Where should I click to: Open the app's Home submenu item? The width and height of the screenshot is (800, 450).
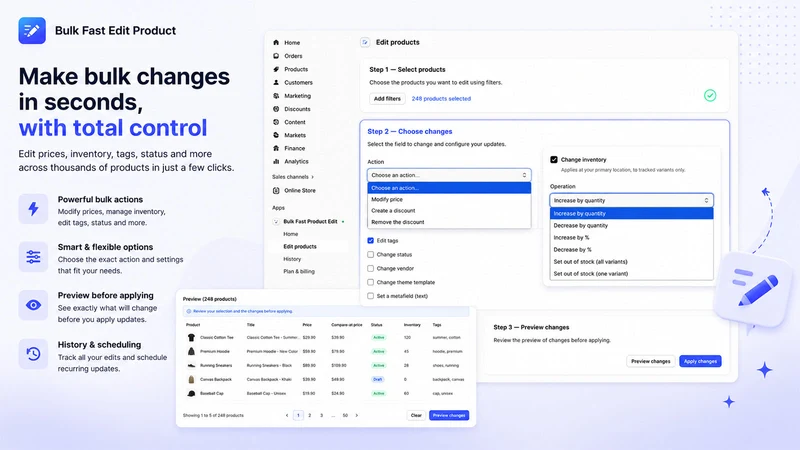pyautogui.click(x=291, y=234)
